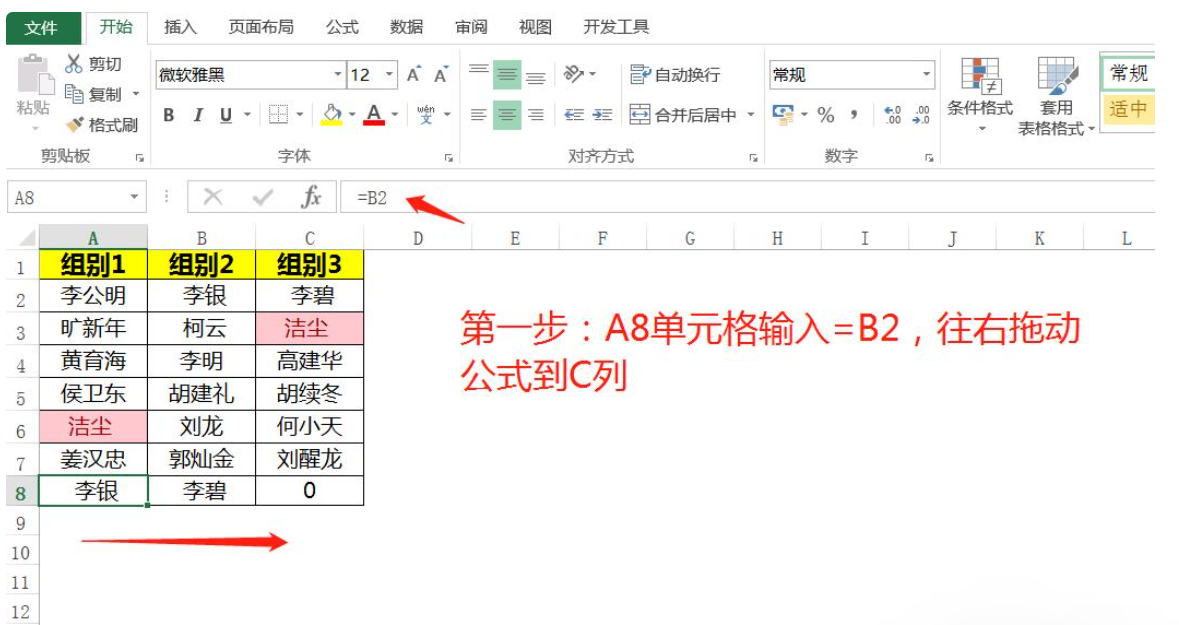The height and width of the screenshot is (625, 1179).
Task: Open the Name Box dropdown arrow
Action: (x=134, y=197)
